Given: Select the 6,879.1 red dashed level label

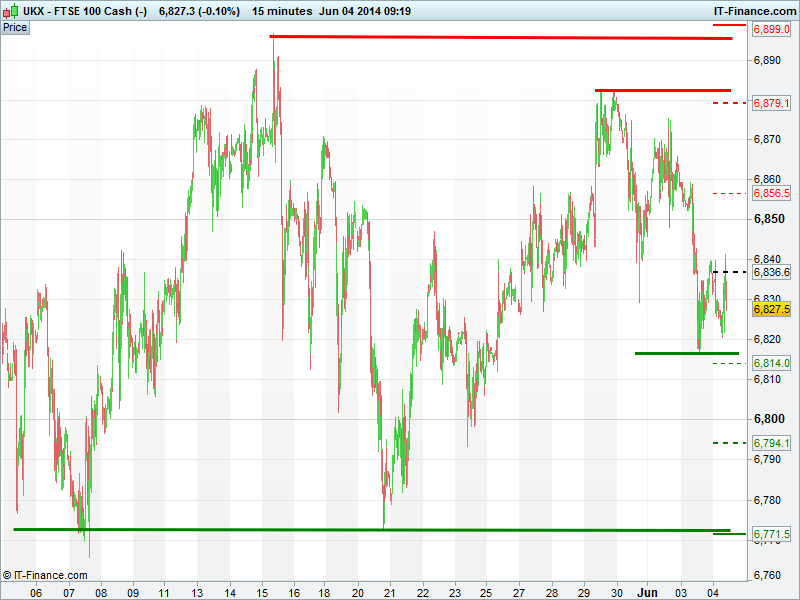Looking at the screenshot, I should [771, 103].
